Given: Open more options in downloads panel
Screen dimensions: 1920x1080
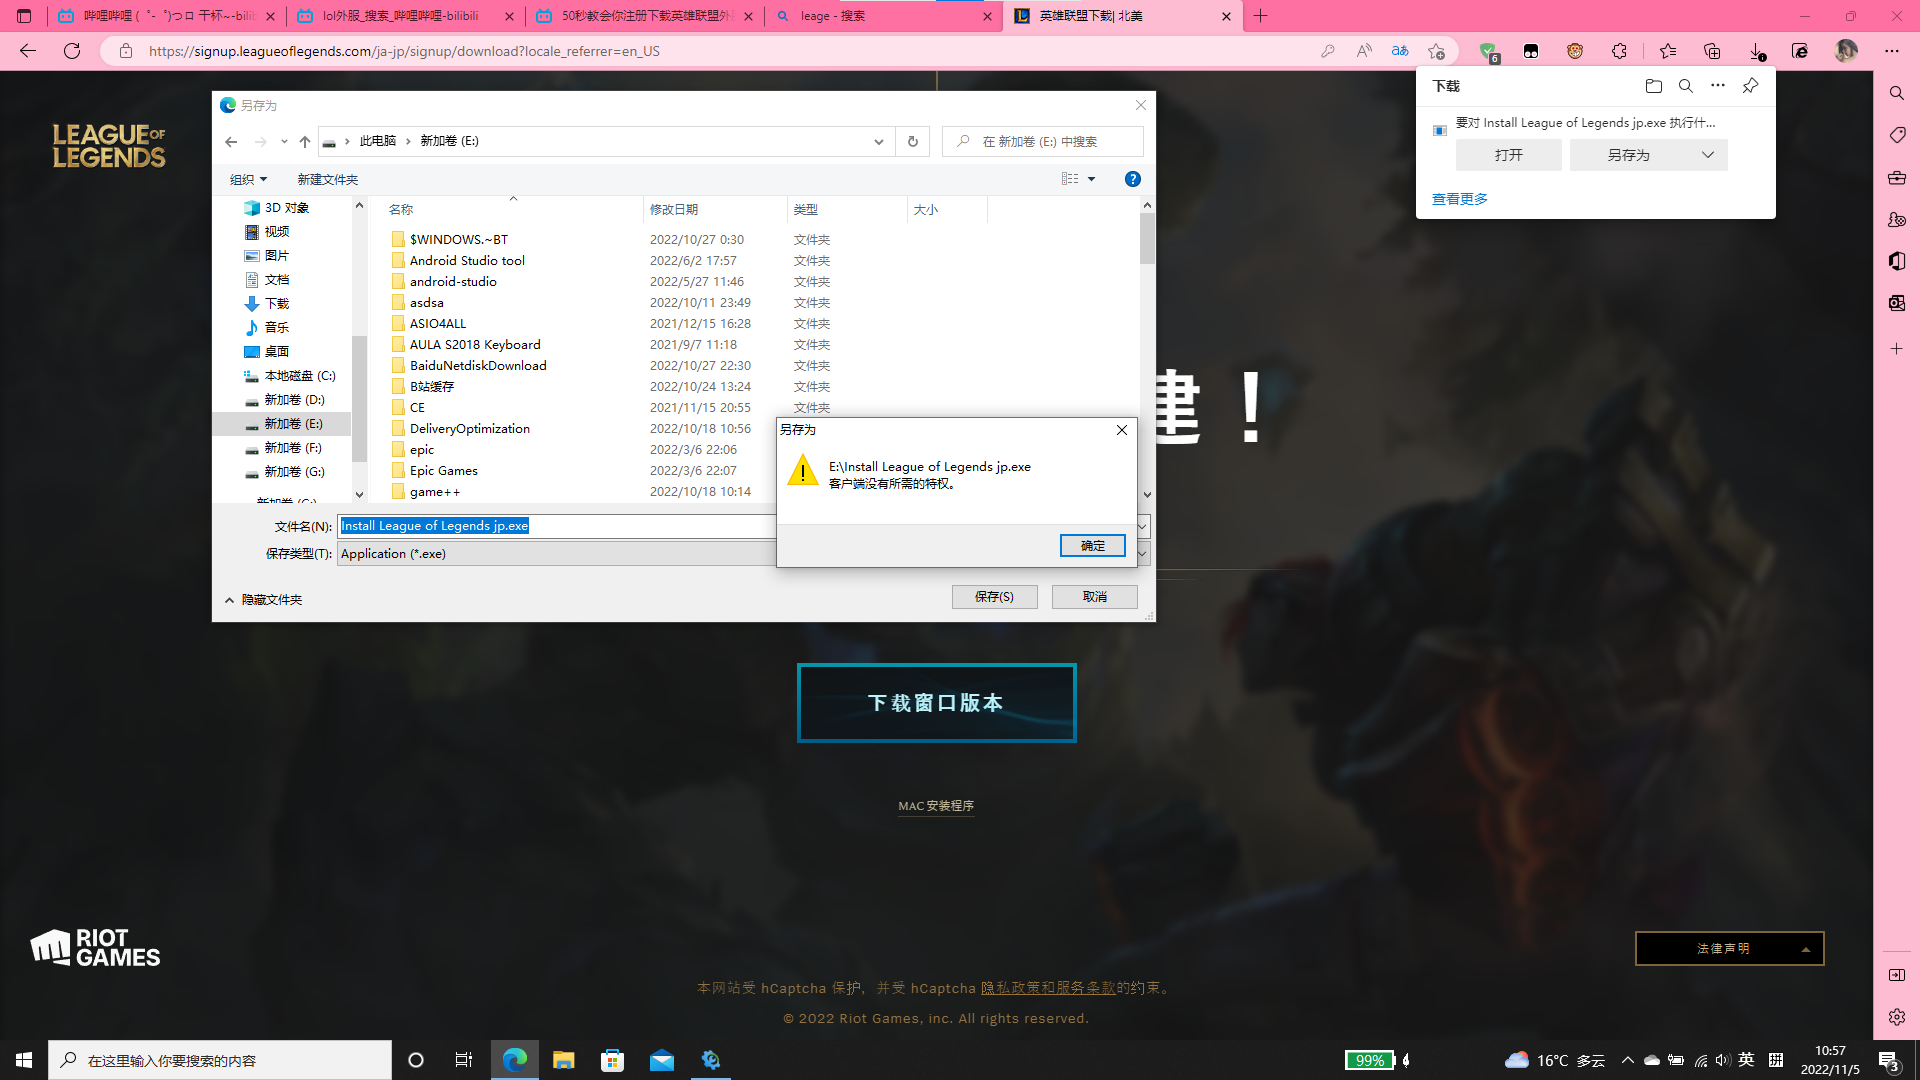Looking at the screenshot, I should [1718, 86].
